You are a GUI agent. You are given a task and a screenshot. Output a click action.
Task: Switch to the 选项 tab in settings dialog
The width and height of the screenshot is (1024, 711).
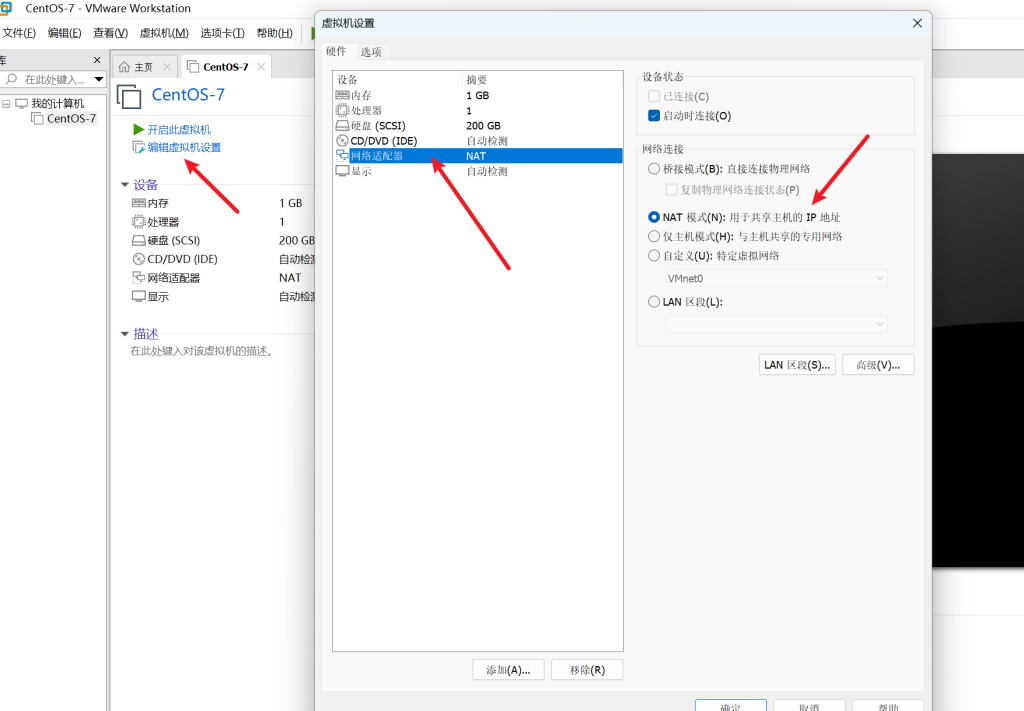pos(371,52)
